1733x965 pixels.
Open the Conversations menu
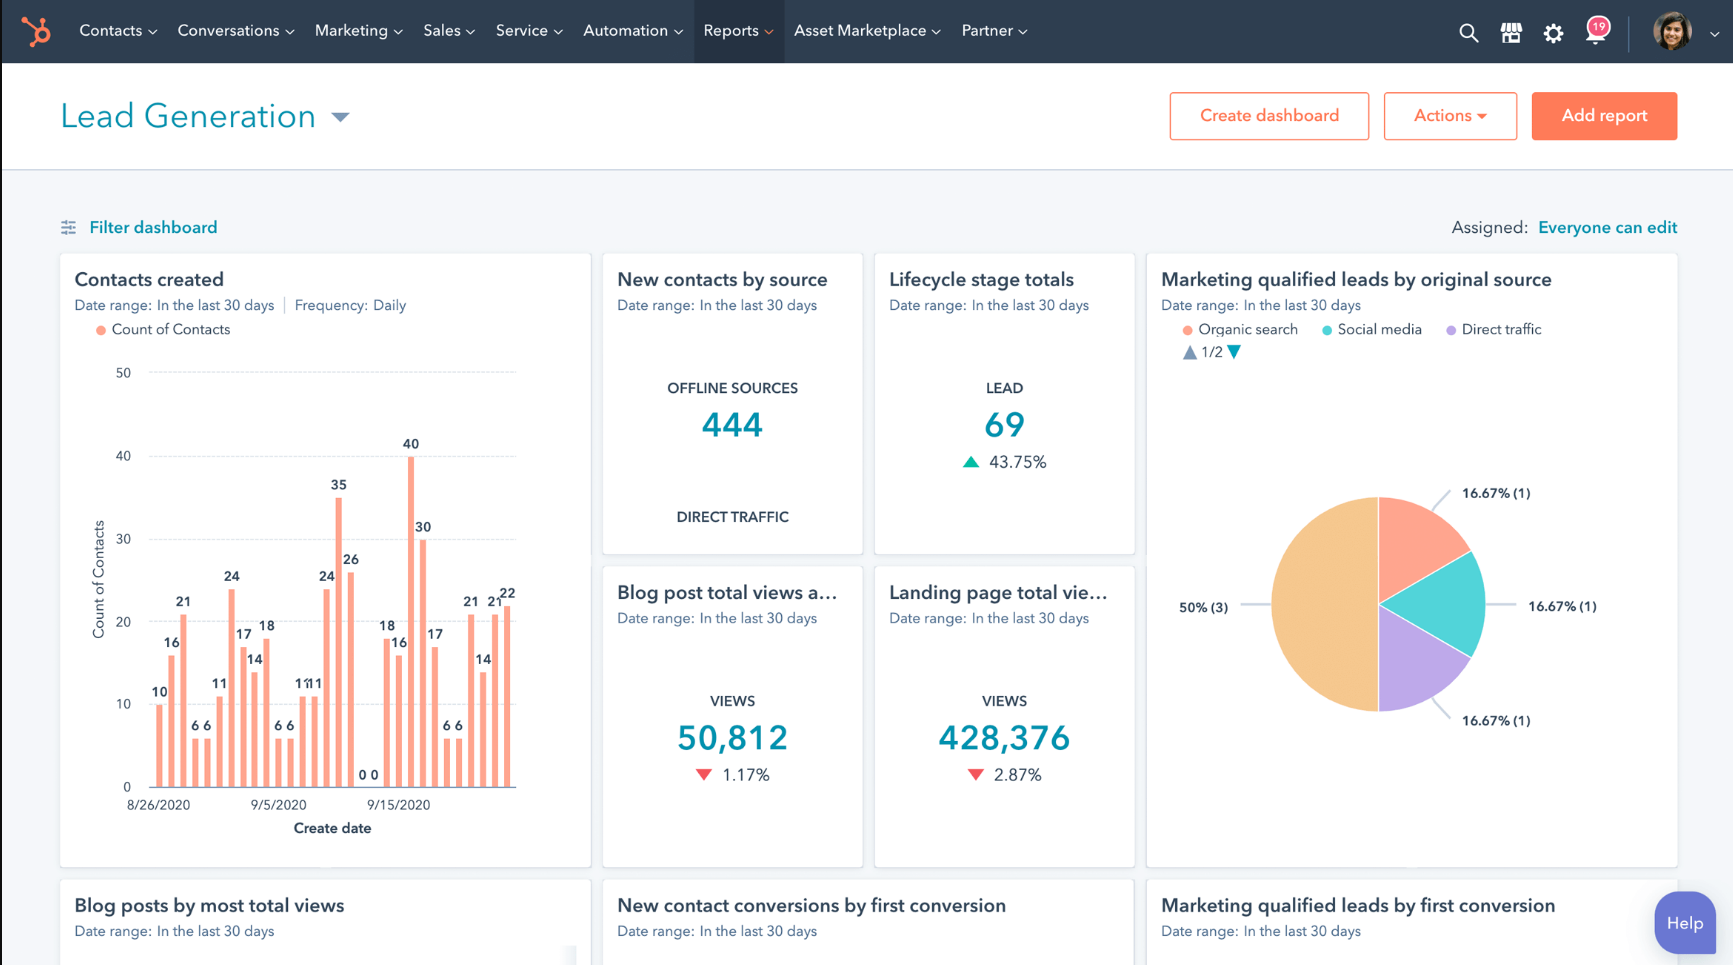(236, 31)
